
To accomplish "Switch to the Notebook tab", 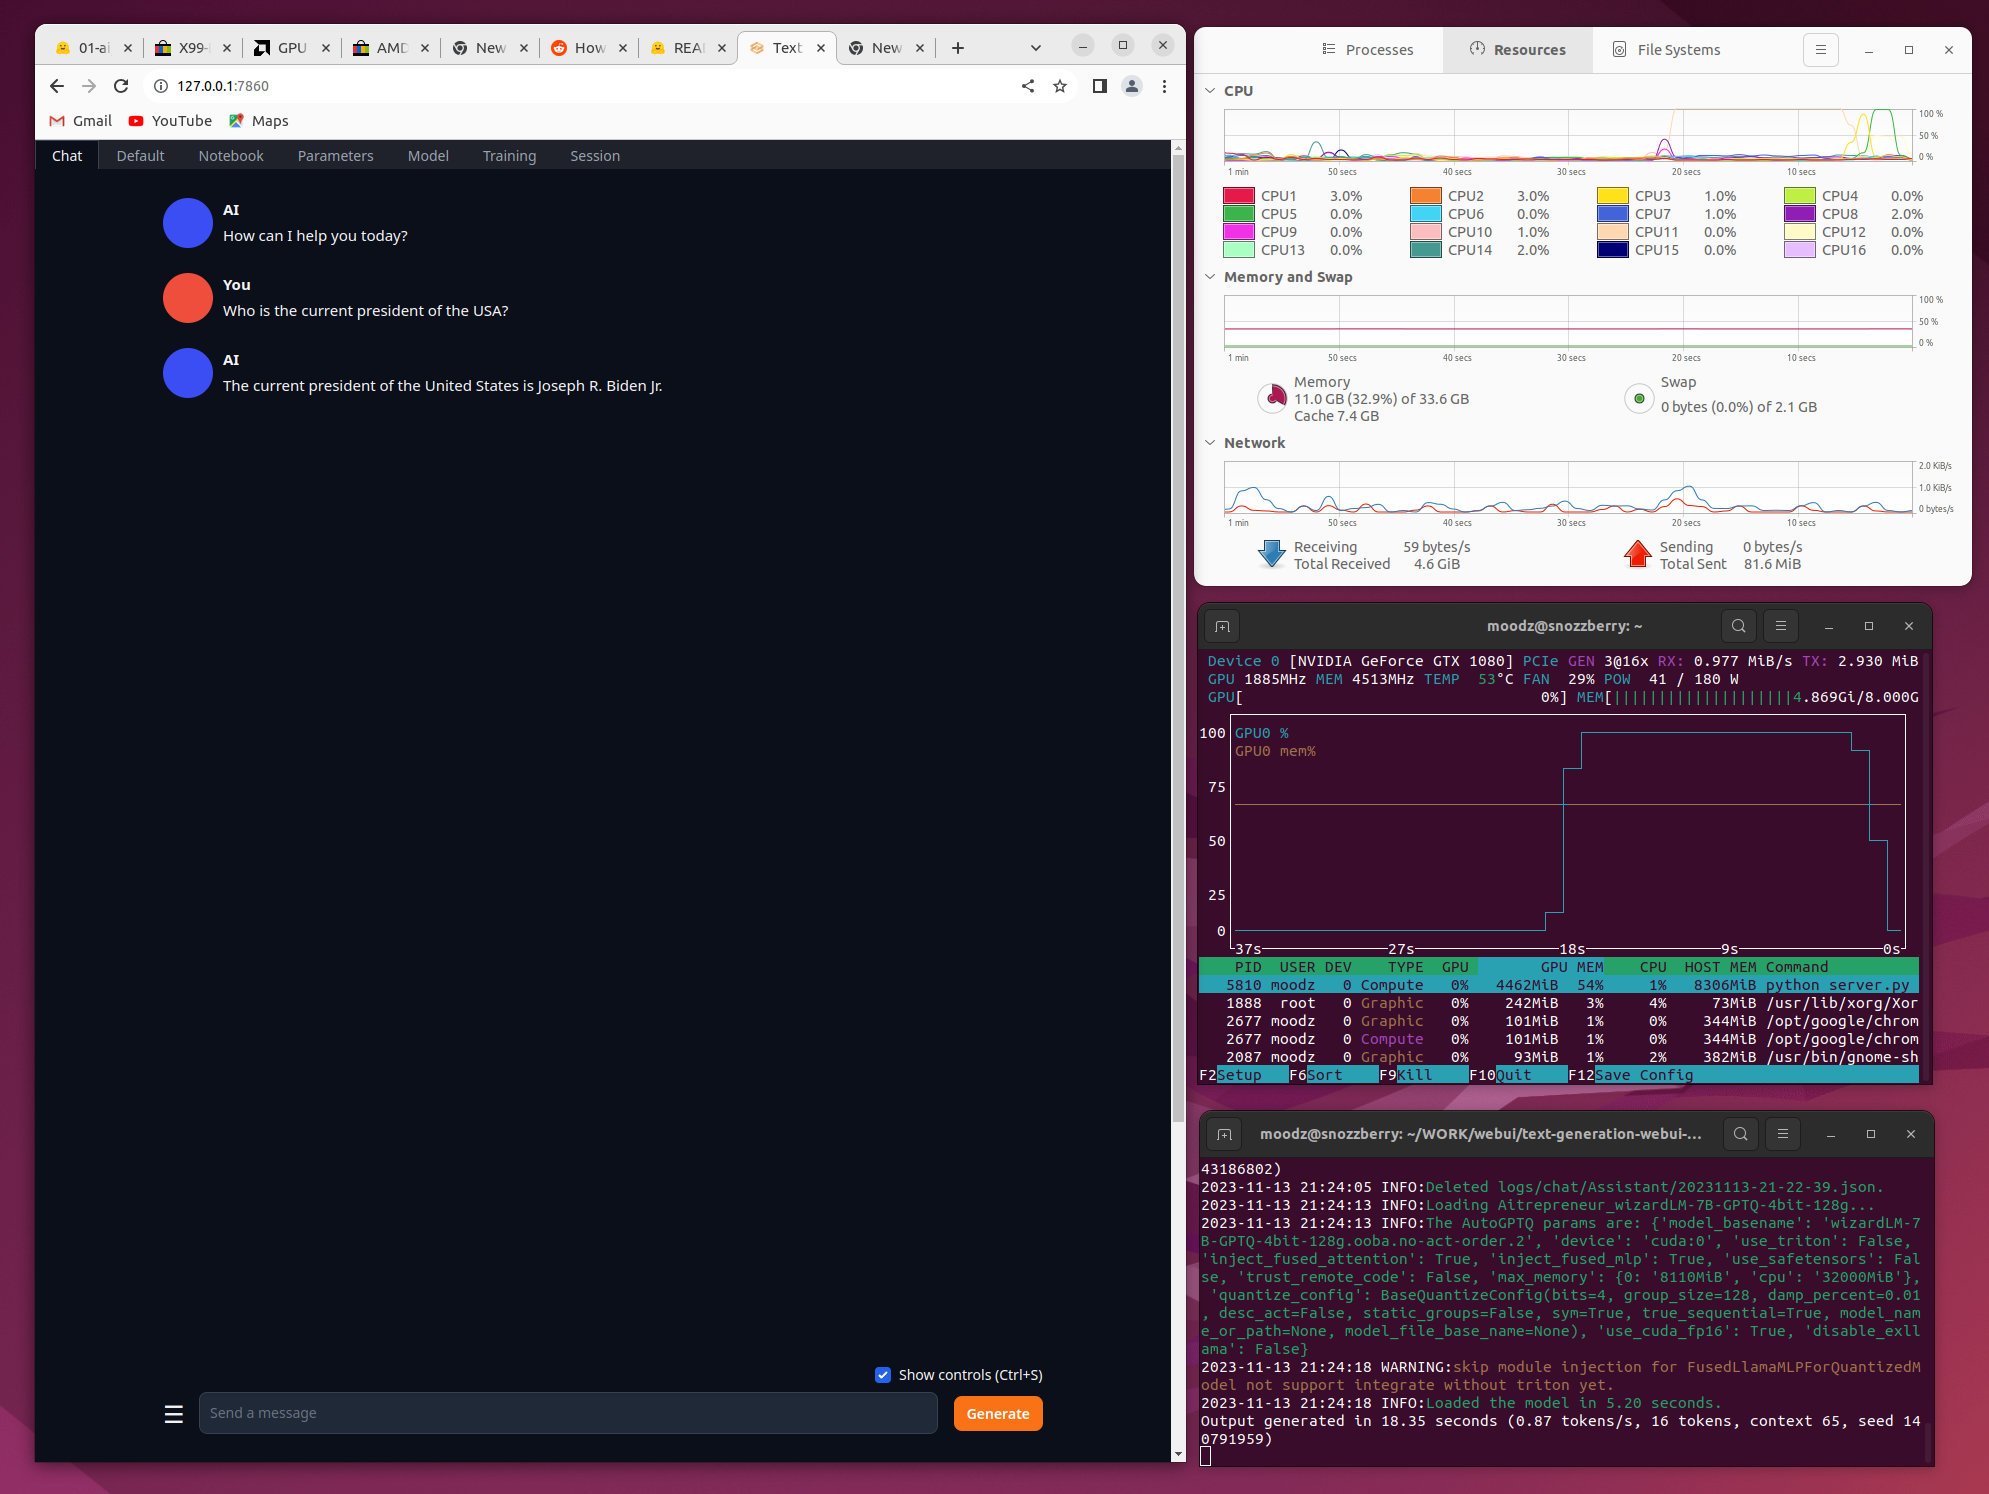I will pyautogui.click(x=231, y=156).
